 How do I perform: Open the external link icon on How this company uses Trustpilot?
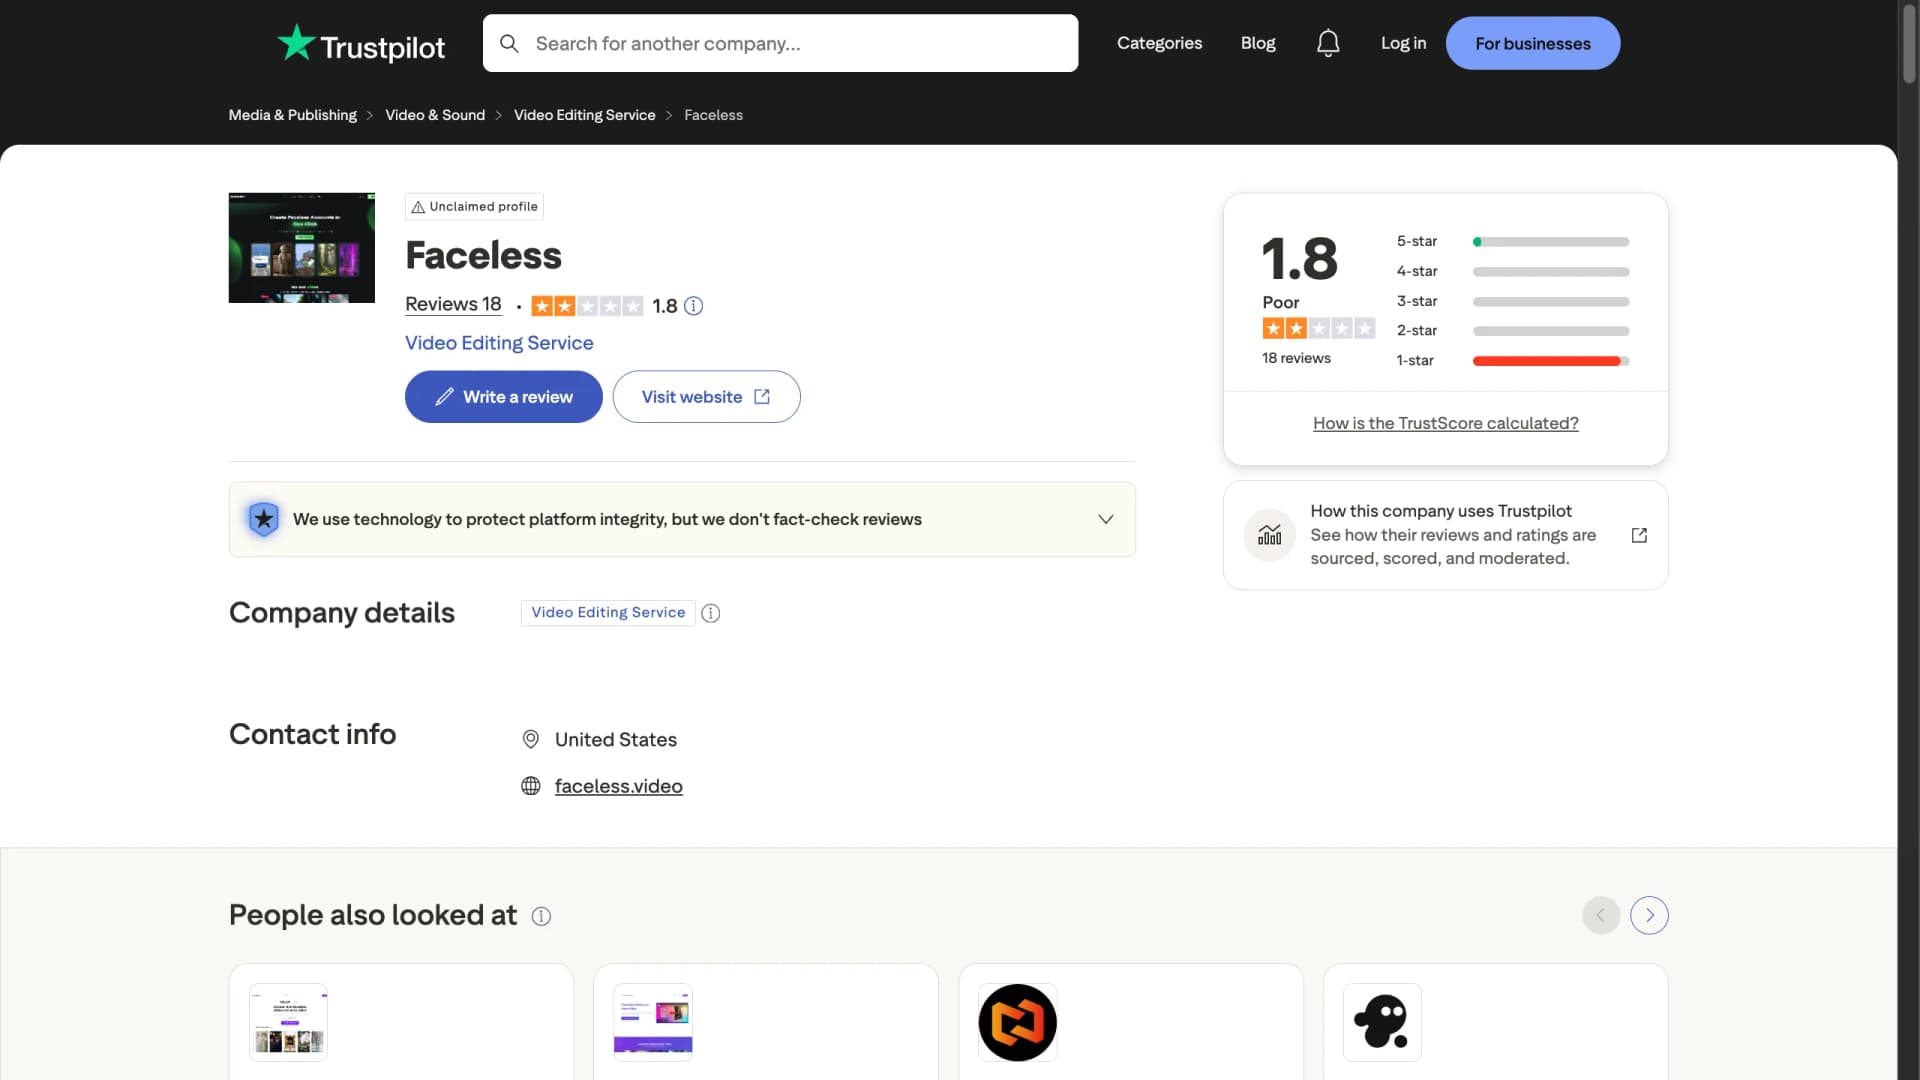point(1639,535)
